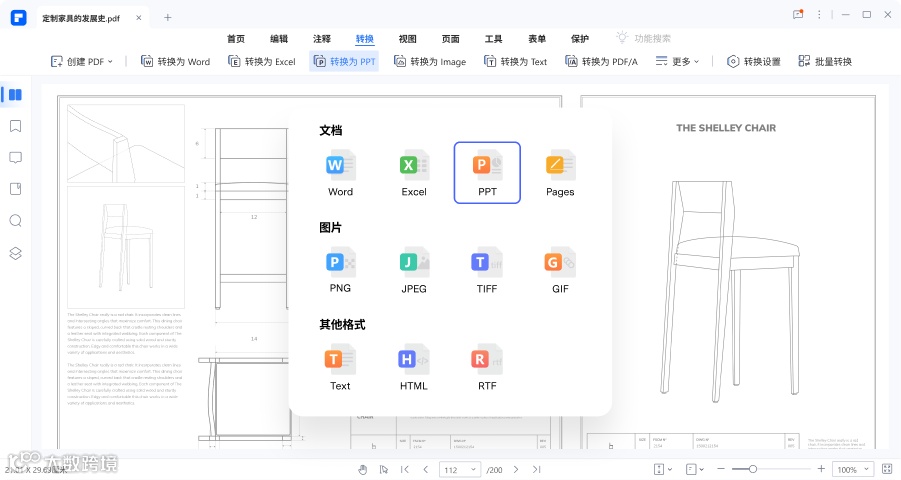The width and height of the screenshot is (901, 480).
Task: Pick TIFF image format
Action: [487, 270]
